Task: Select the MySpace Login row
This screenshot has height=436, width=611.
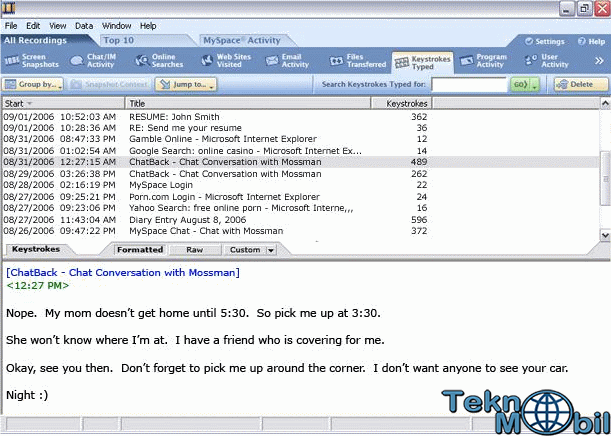Action: (x=300, y=185)
